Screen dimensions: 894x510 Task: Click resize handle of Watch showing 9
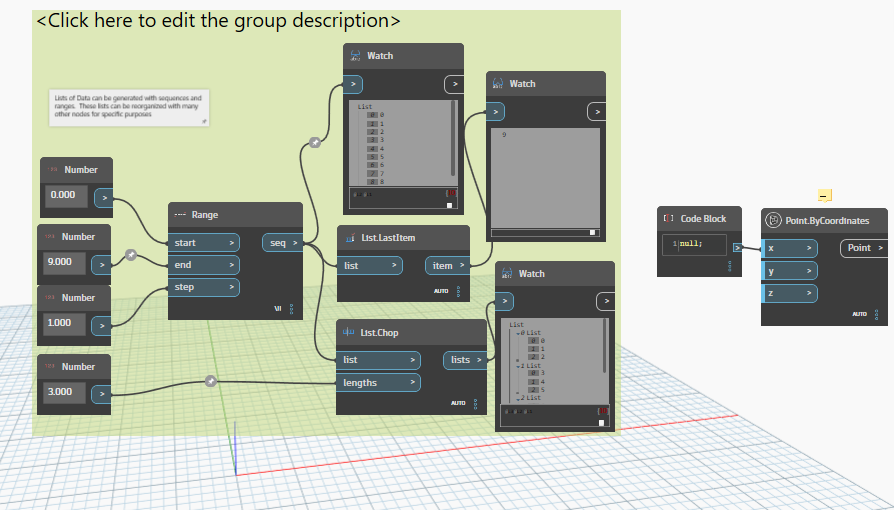[592, 232]
